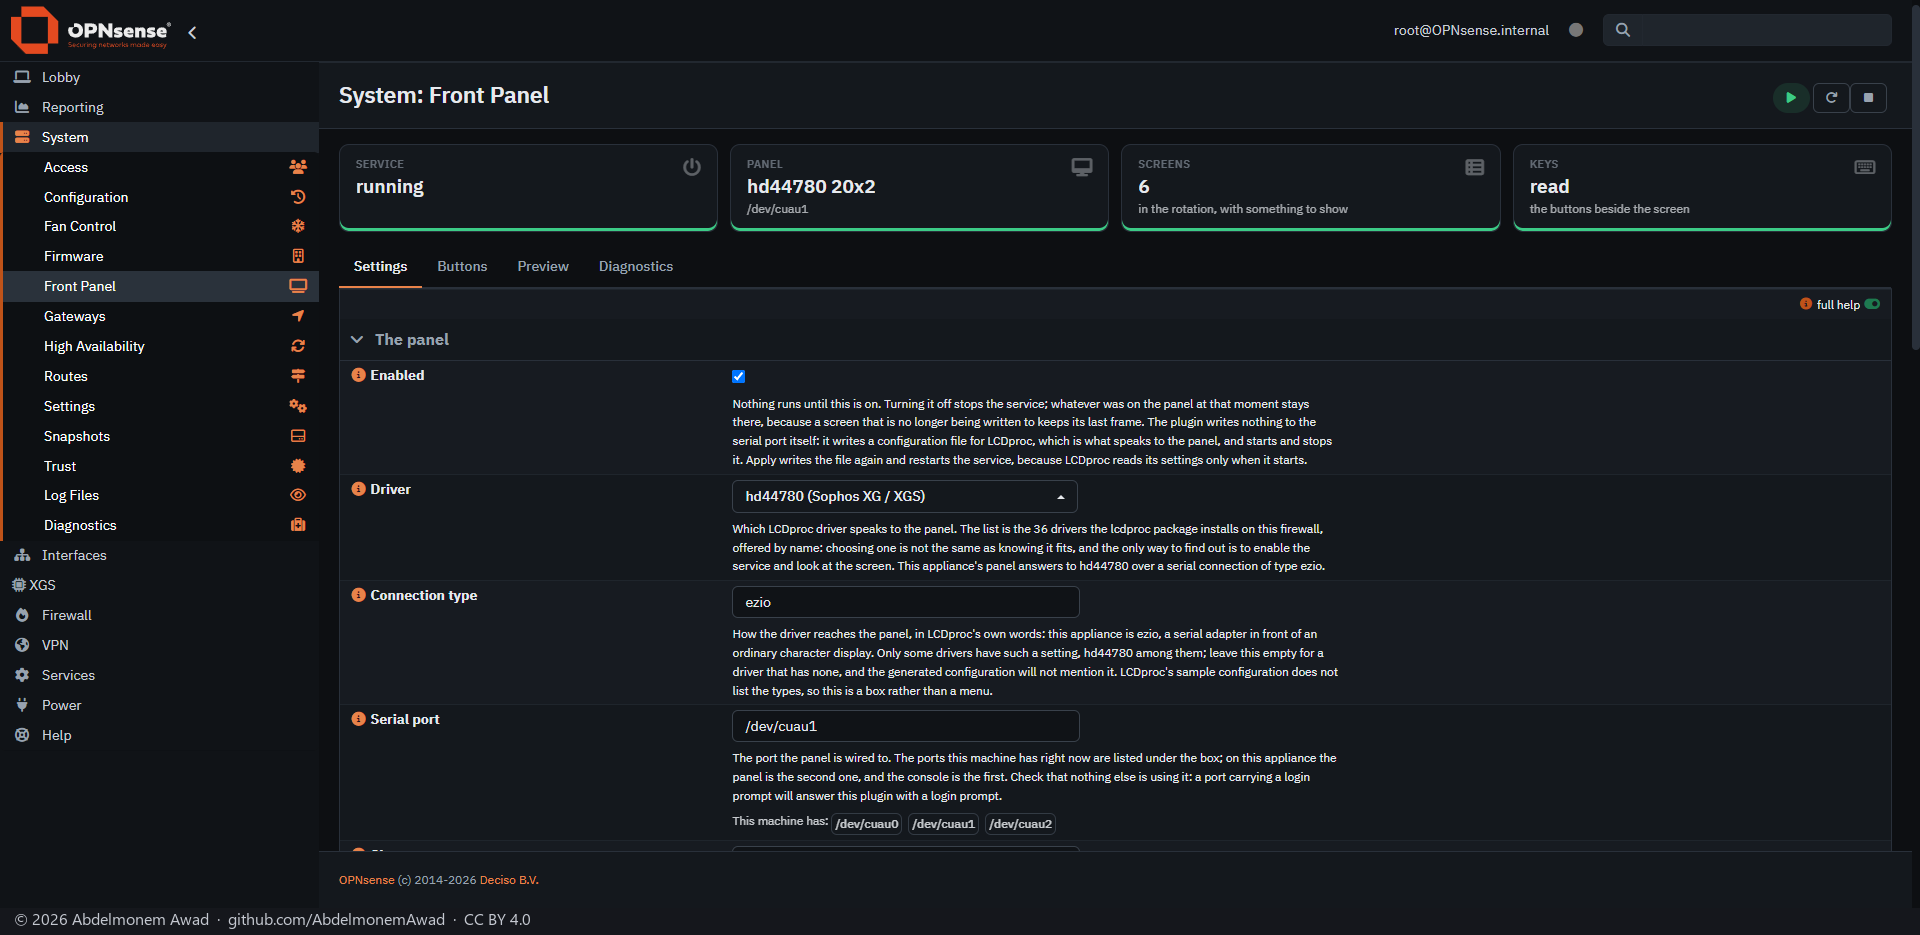
Task: Open the Diagnostics tab
Action: pyautogui.click(x=636, y=266)
